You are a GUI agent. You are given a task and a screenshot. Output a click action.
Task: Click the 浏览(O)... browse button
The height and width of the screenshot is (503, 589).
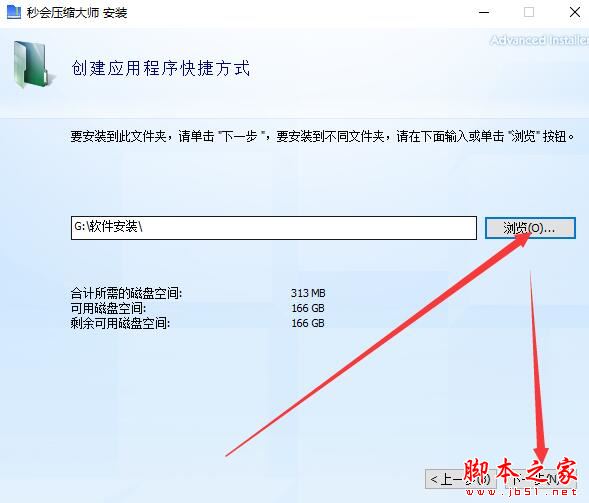(530, 228)
